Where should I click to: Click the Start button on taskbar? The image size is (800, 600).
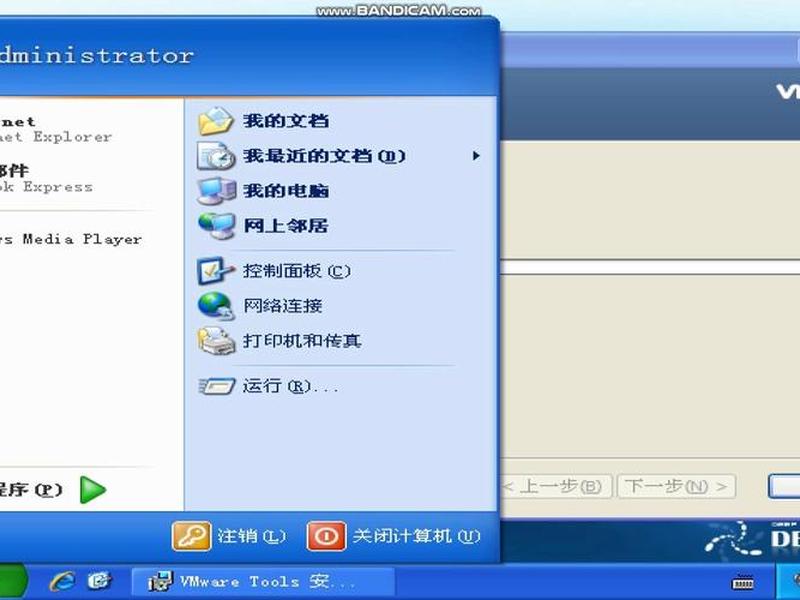coord(13,582)
